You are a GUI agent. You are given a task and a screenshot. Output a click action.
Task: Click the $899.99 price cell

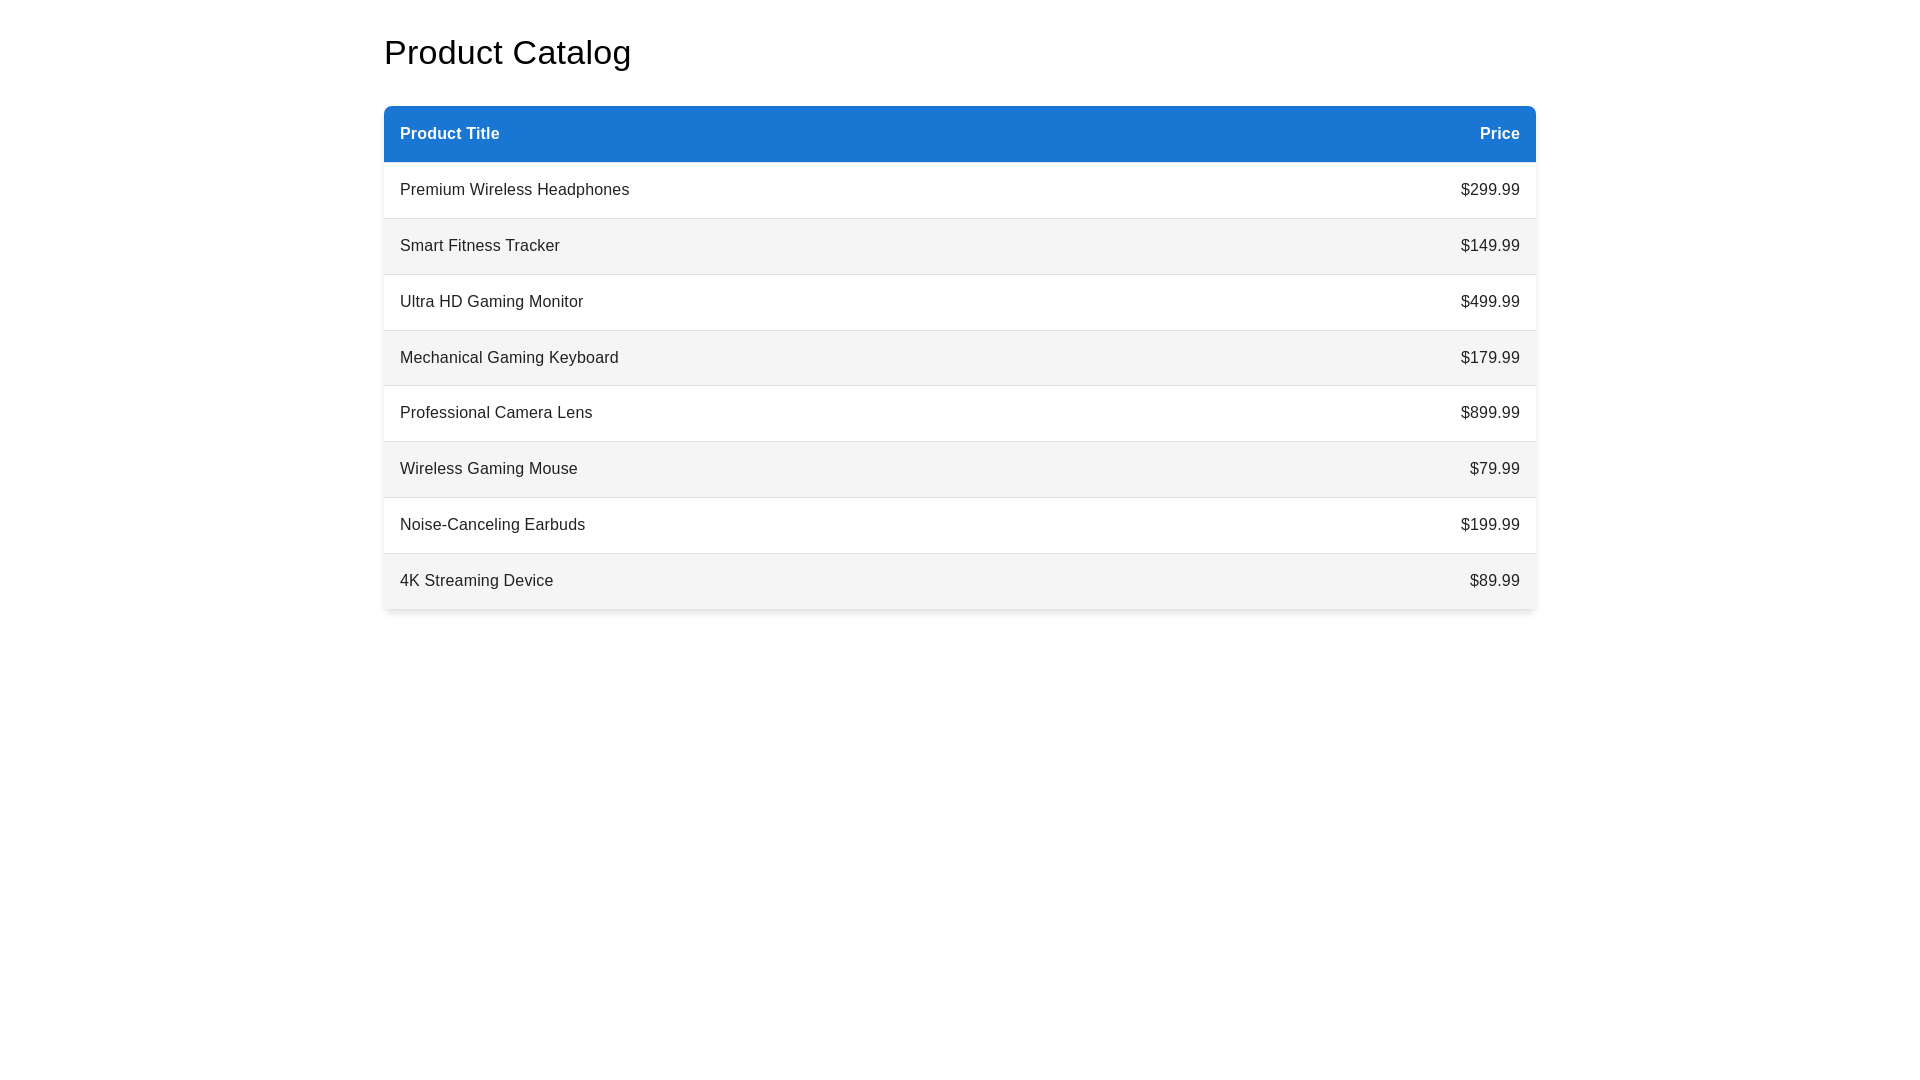pyautogui.click(x=1489, y=413)
